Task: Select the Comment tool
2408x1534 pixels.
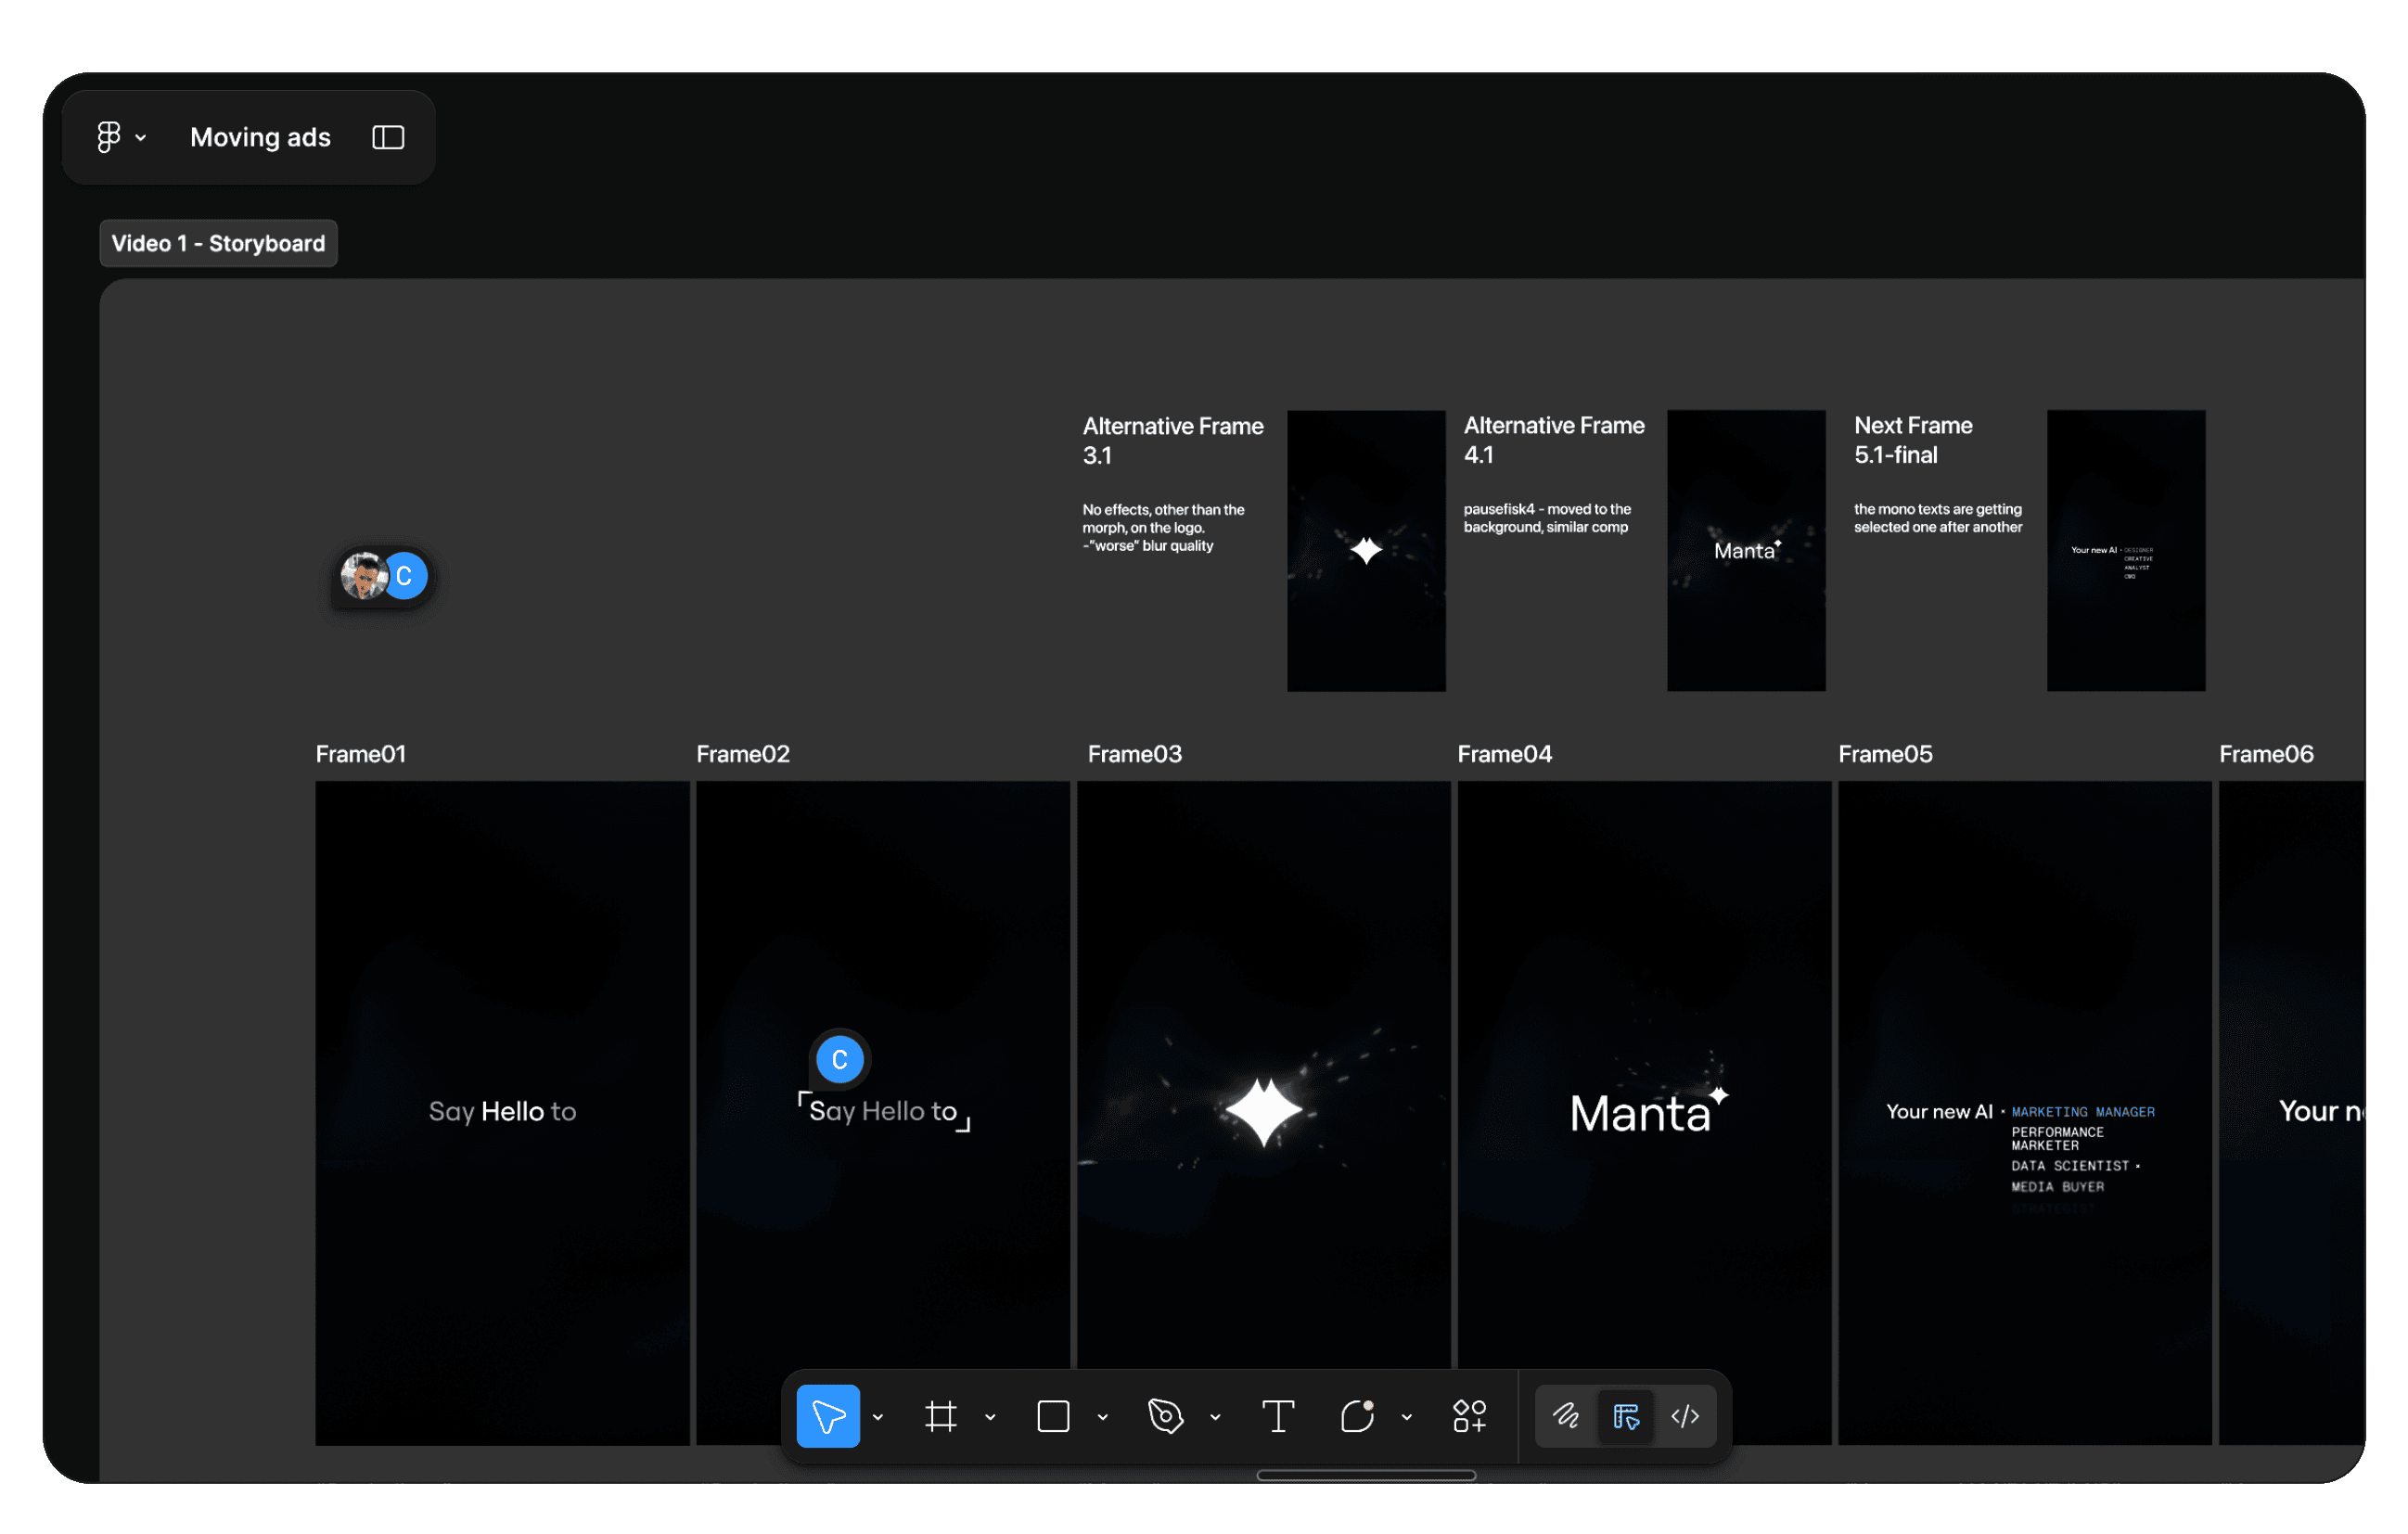Action: point(1356,1416)
